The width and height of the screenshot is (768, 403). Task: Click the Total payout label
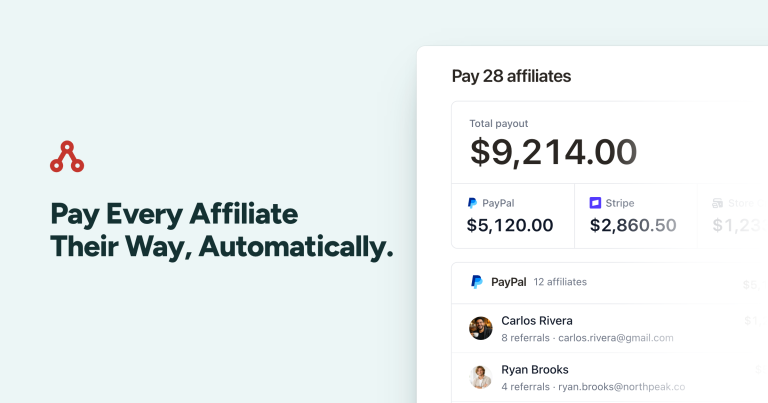(x=499, y=124)
